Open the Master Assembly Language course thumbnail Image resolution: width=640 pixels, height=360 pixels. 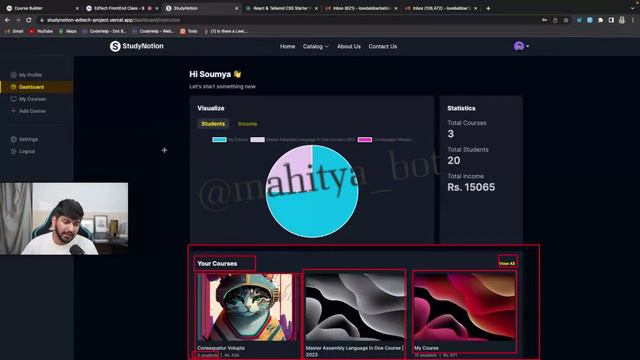point(355,307)
